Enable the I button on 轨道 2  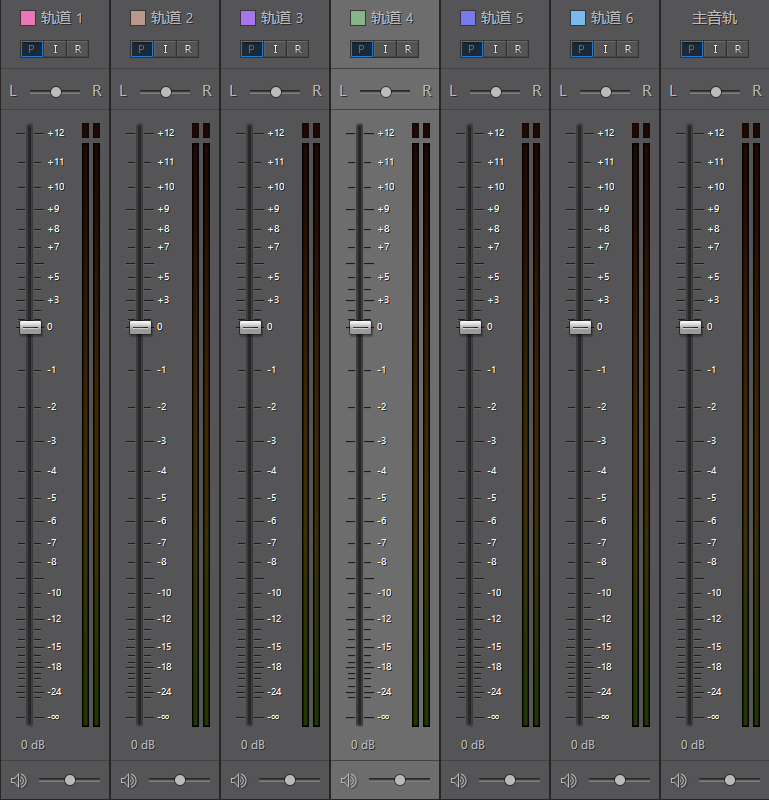pyautogui.click(x=164, y=48)
